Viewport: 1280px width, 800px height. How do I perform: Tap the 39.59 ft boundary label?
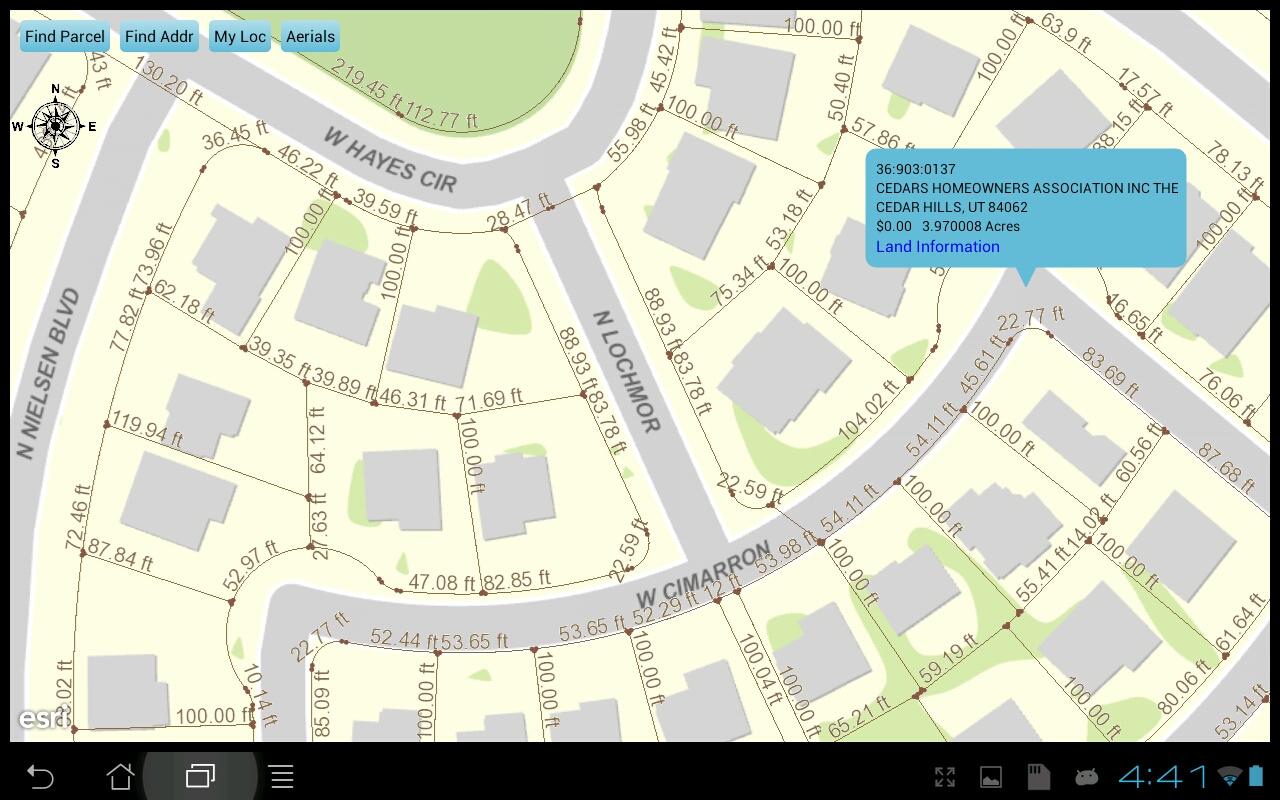coord(385,207)
